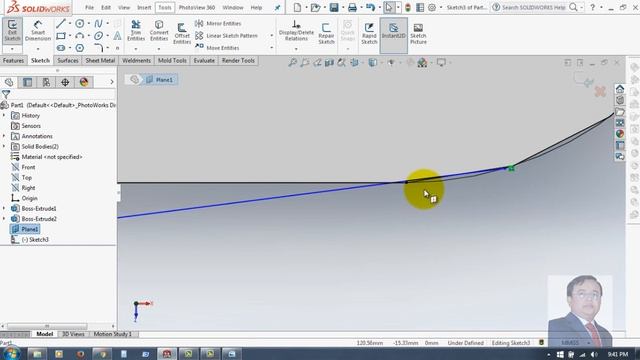Click the Sketch Picture tool
640x360 pixels.
[418, 33]
